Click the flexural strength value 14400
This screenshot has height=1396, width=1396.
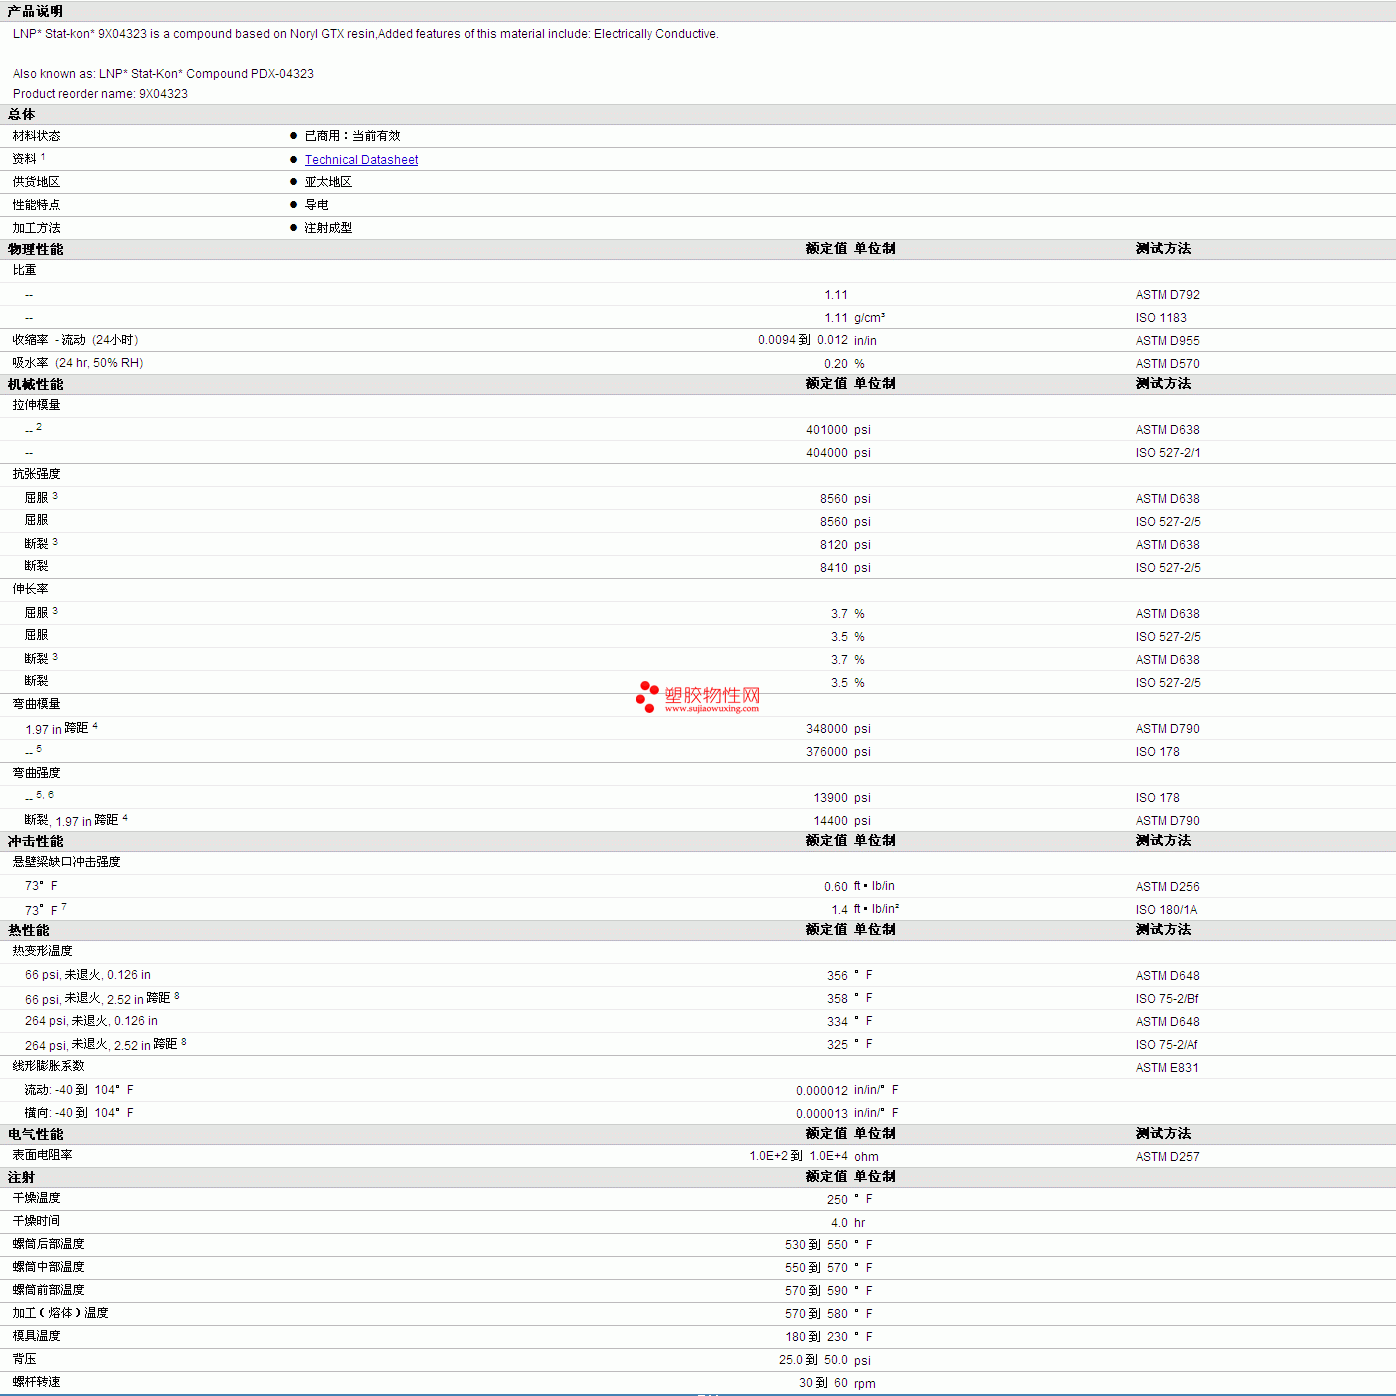830,821
